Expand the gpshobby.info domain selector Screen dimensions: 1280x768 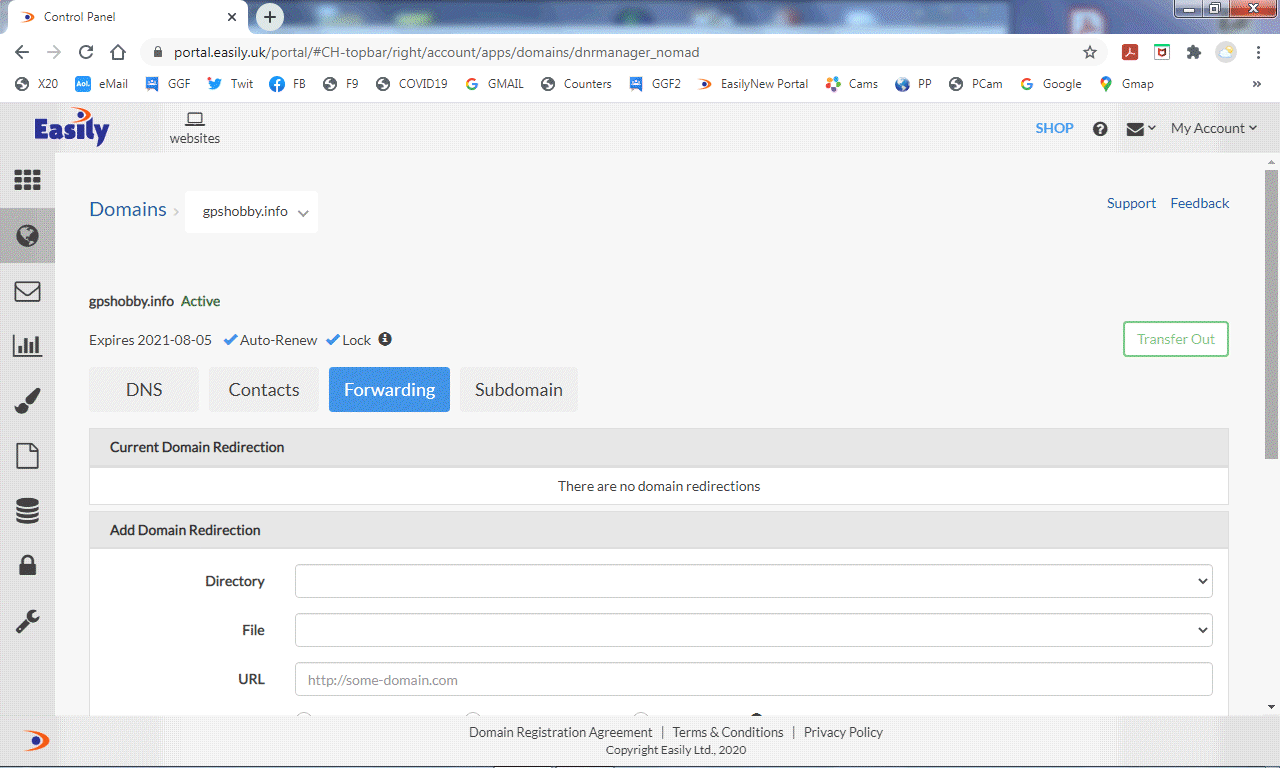click(x=252, y=212)
